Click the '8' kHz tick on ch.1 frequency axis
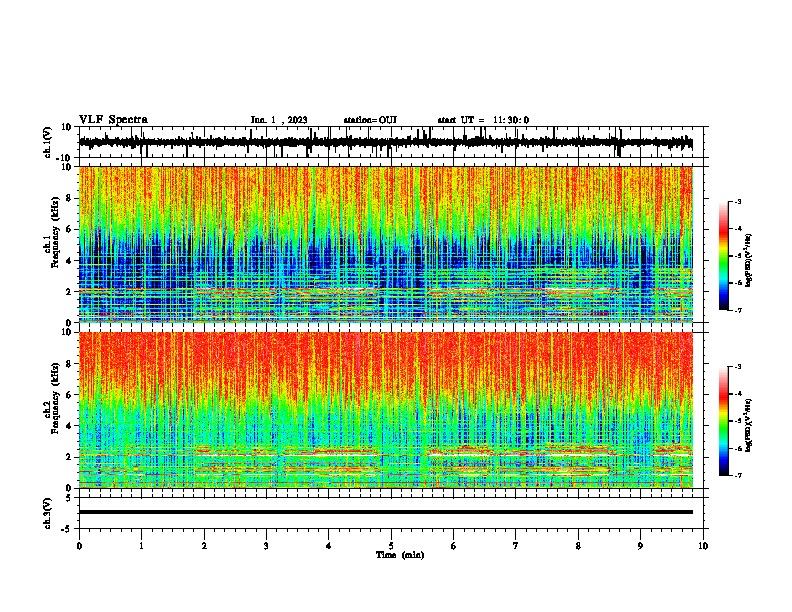The image size is (792, 612). (x=70, y=198)
